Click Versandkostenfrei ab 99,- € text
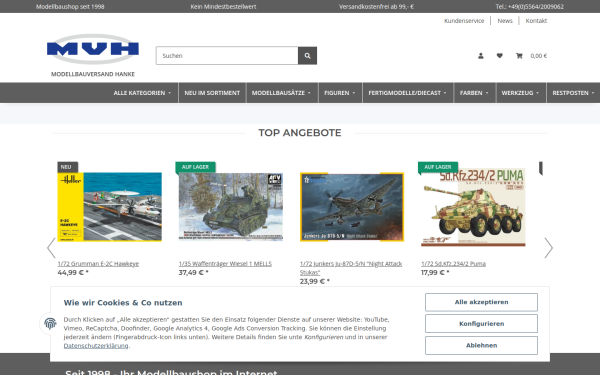600x375 pixels. (x=376, y=7)
